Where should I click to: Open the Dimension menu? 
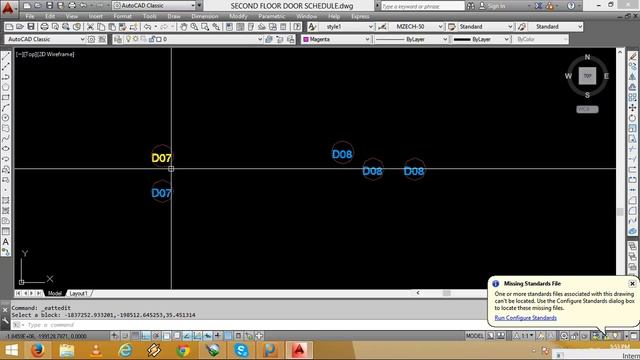pos(204,16)
